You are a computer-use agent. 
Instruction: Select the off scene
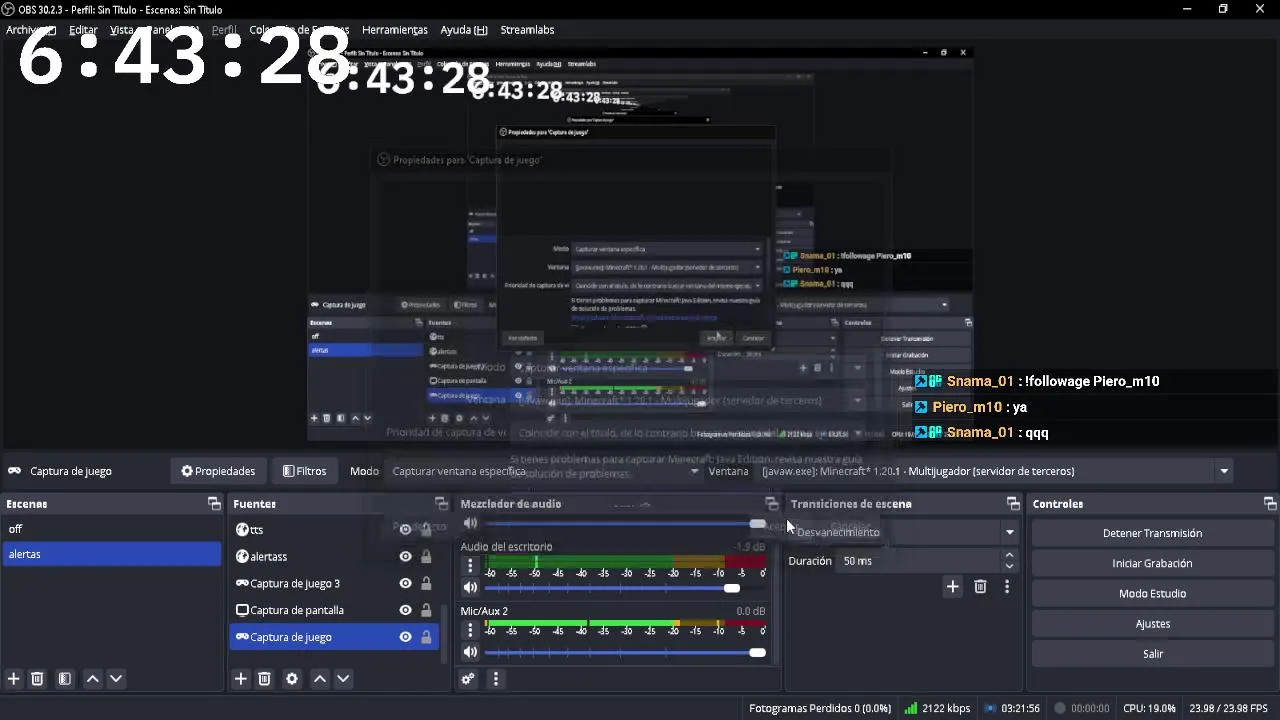tap(111, 529)
